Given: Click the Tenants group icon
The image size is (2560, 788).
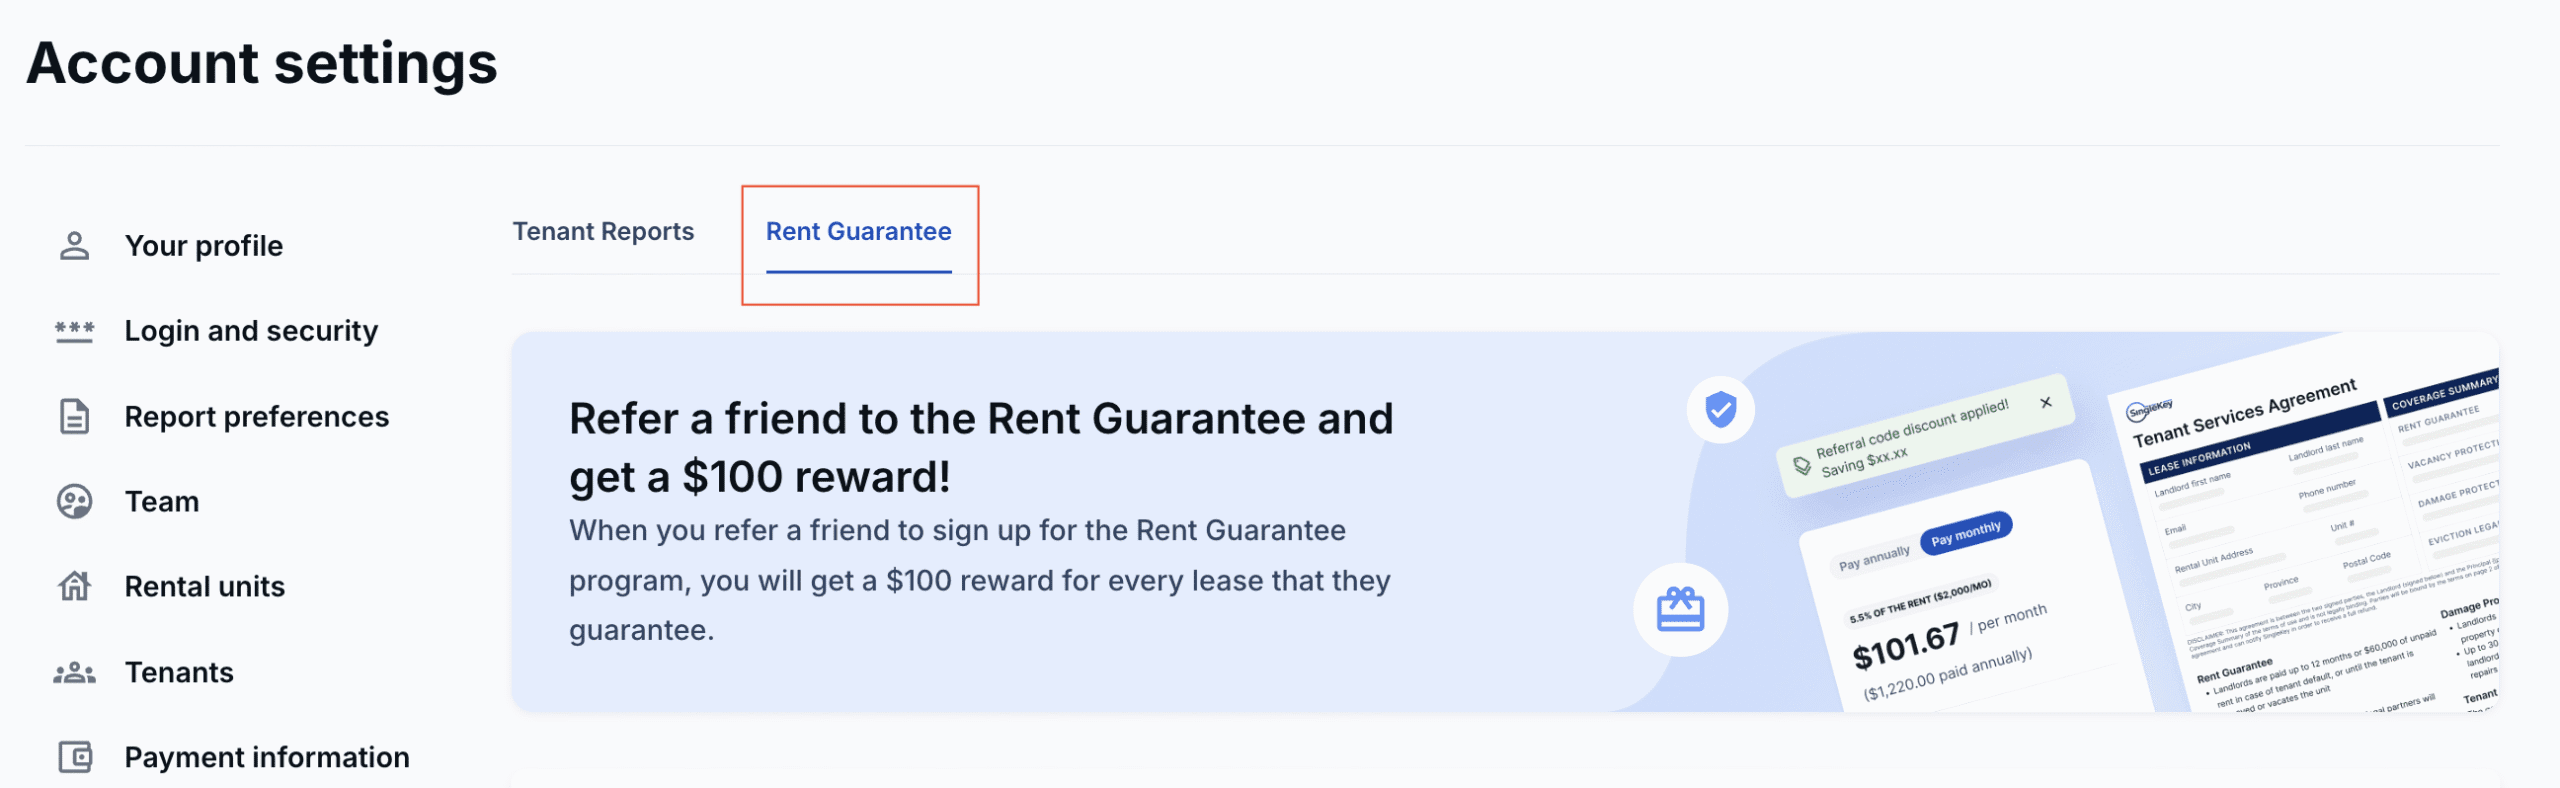Looking at the screenshot, I should click(75, 673).
